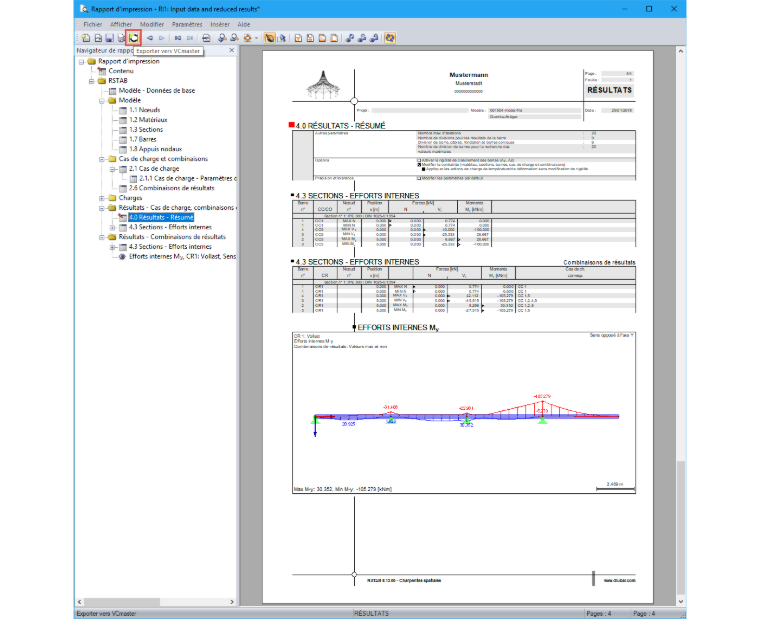This screenshot has height=619, width=760.
Task: Click the highlighted globe icon at toolbar end
Action: (x=390, y=38)
